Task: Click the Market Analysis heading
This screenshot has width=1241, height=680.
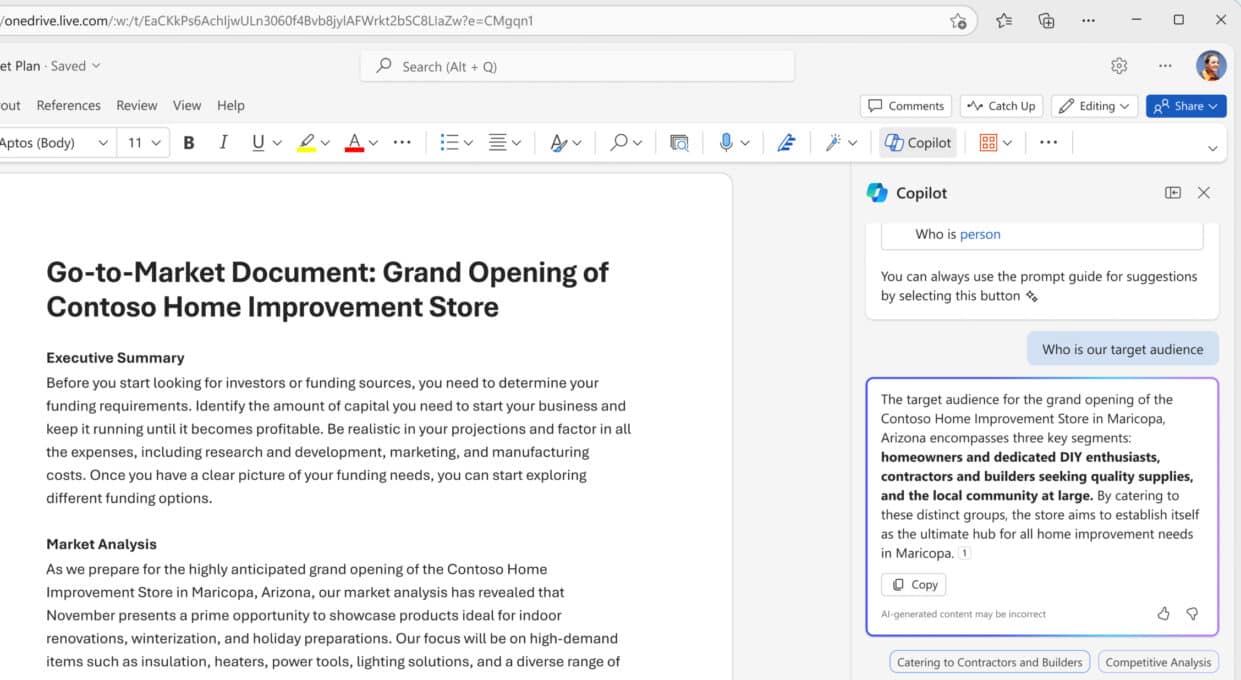Action: point(101,544)
